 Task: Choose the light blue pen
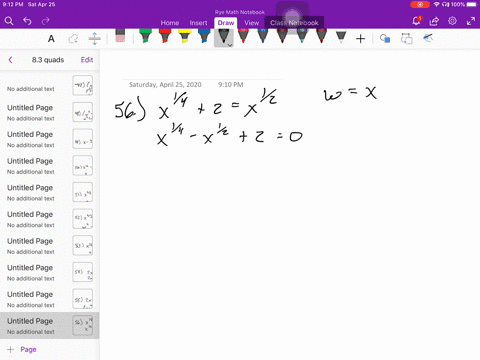[x=302, y=36]
